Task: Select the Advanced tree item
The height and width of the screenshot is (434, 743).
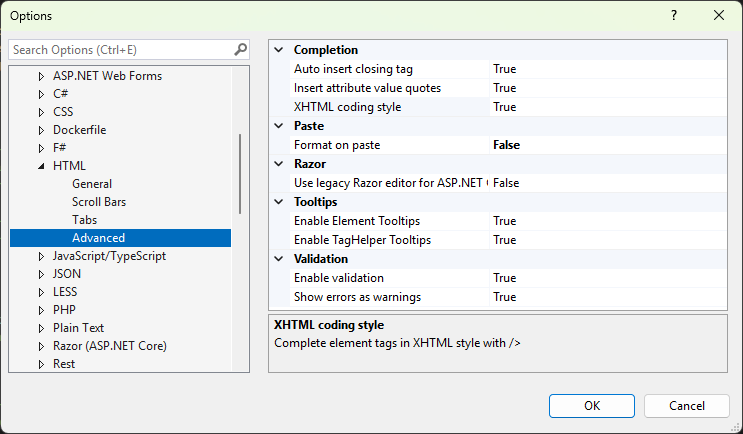Action: point(98,238)
